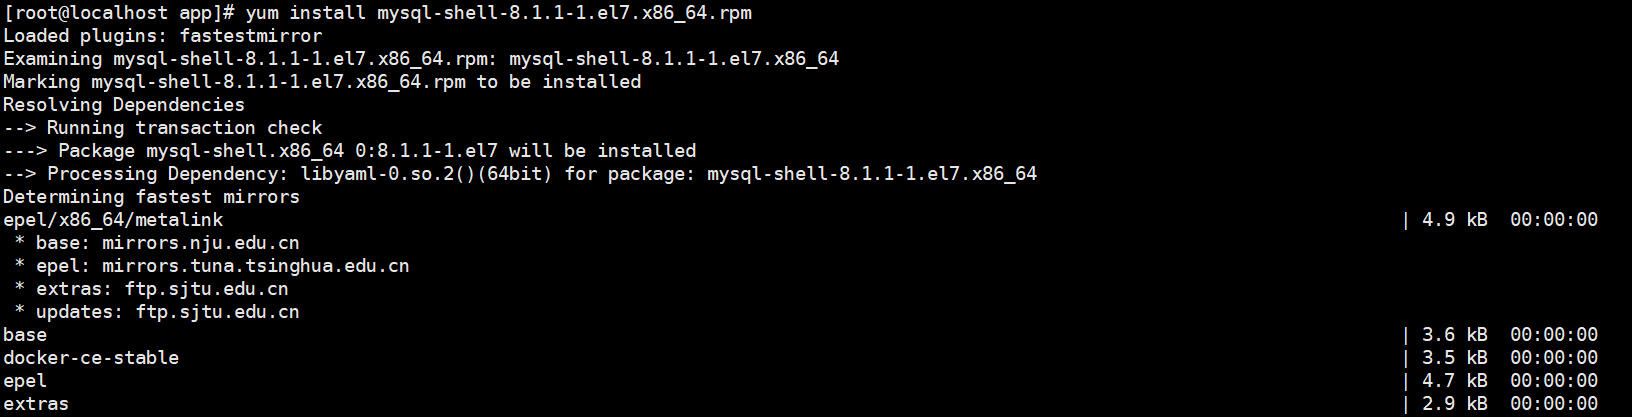Click the ftp.sjtu.edu.cn address on the updates line
The height and width of the screenshot is (417, 1632).
click(217, 312)
